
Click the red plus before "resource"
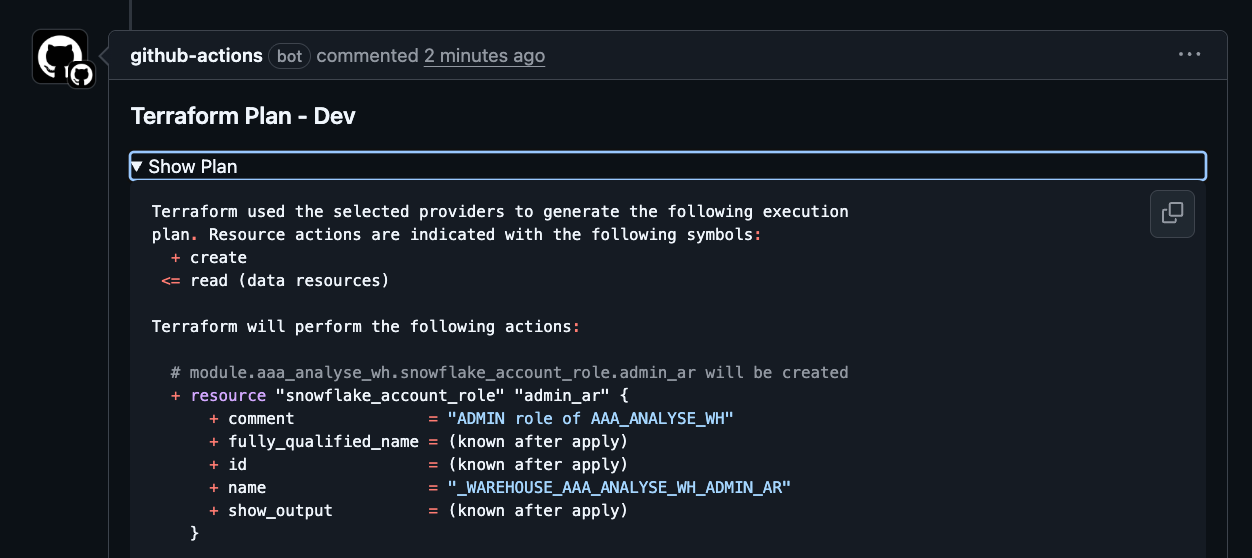click(x=176, y=395)
